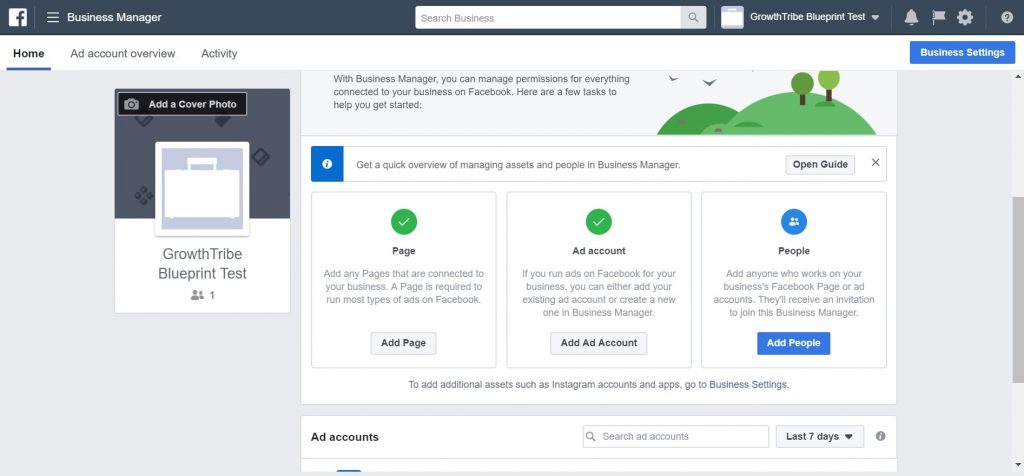Click the blue People icon
The height and width of the screenshot is (476, 1024).
[794, 222]
